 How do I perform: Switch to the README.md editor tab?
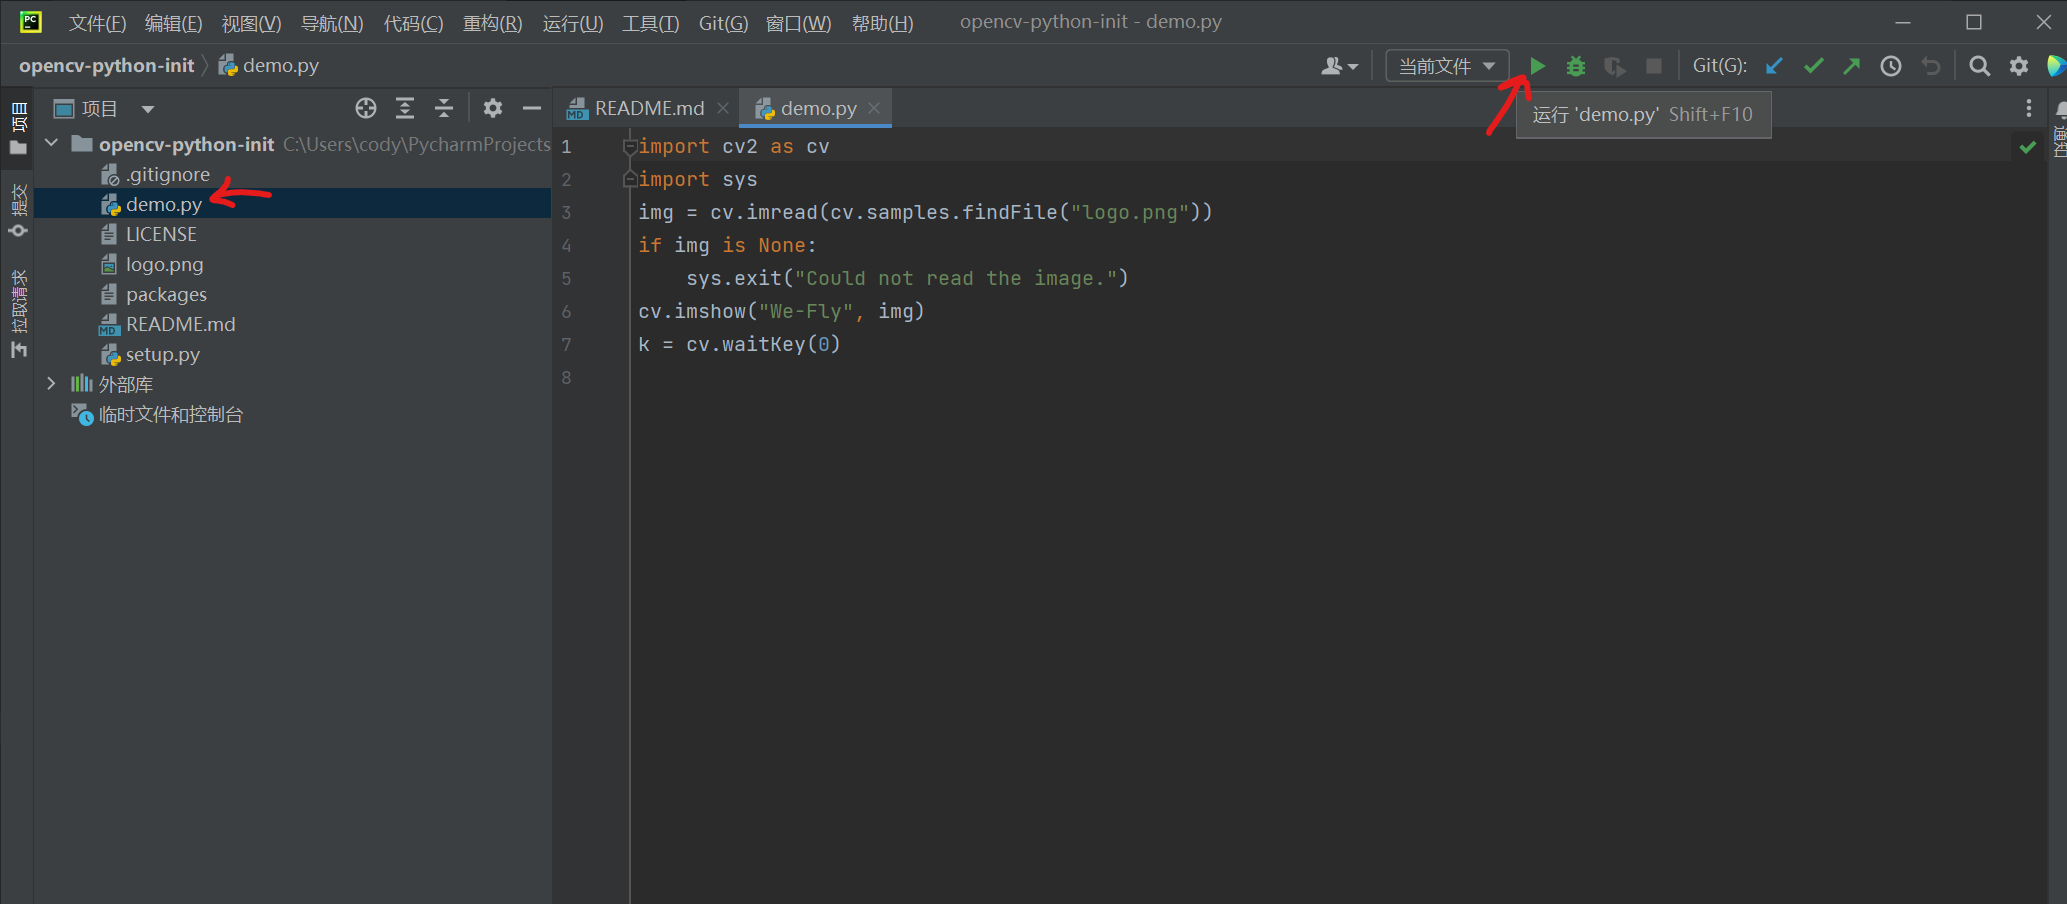click(648, 108)
